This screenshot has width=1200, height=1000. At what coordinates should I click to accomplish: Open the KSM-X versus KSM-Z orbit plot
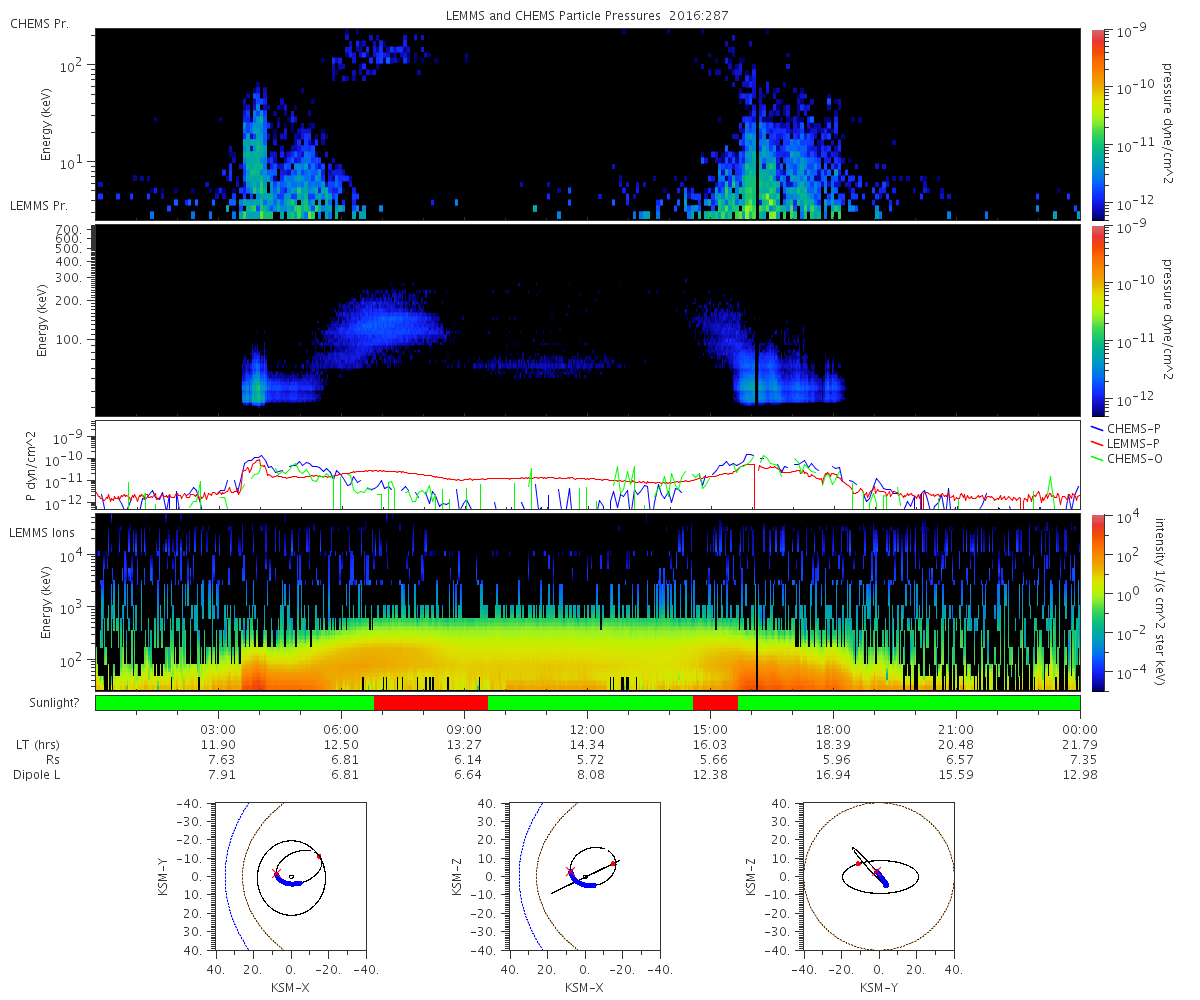click(584, 876)
